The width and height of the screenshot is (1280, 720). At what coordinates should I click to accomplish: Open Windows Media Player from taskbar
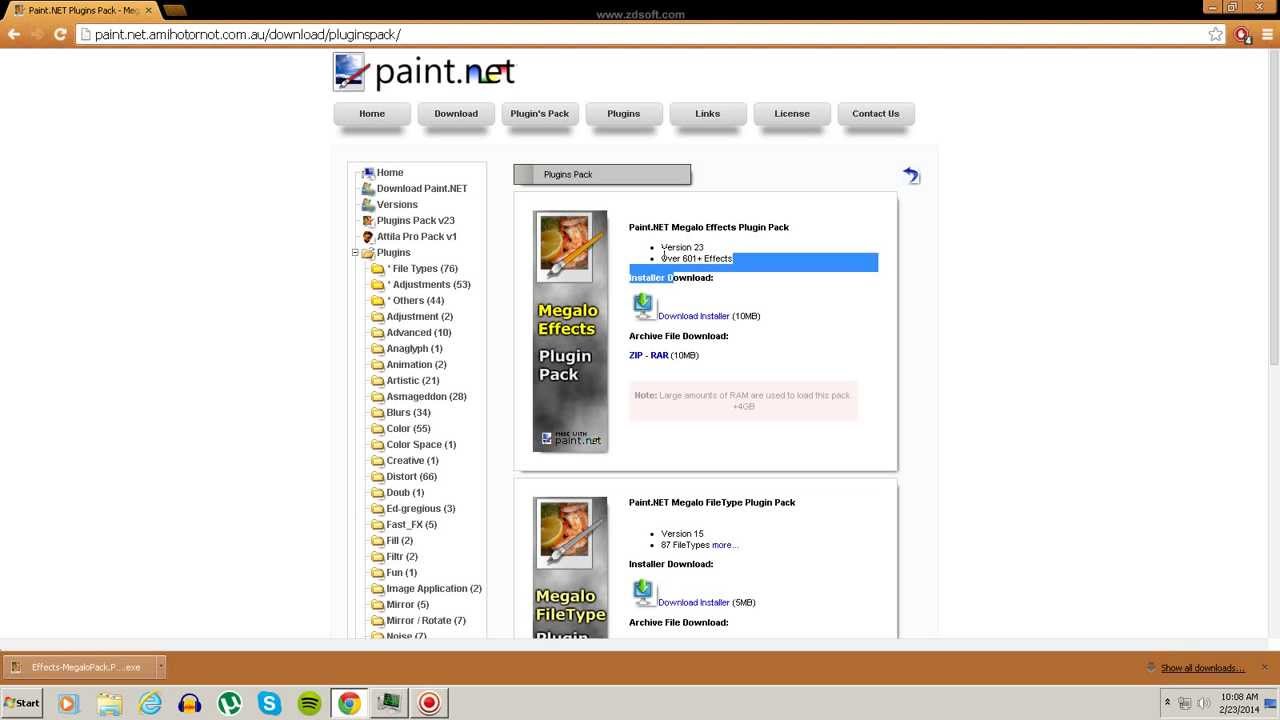tap(68, 703)
